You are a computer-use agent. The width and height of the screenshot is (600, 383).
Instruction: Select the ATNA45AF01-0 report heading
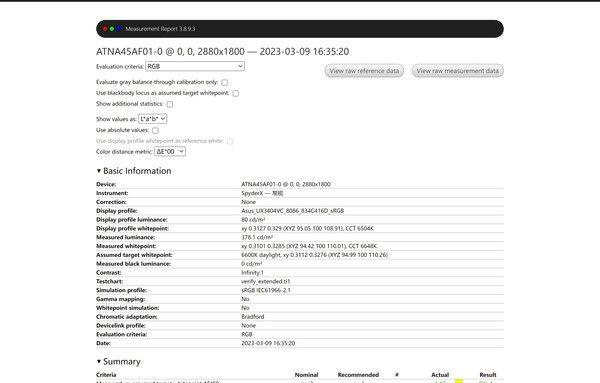[222, 51]
